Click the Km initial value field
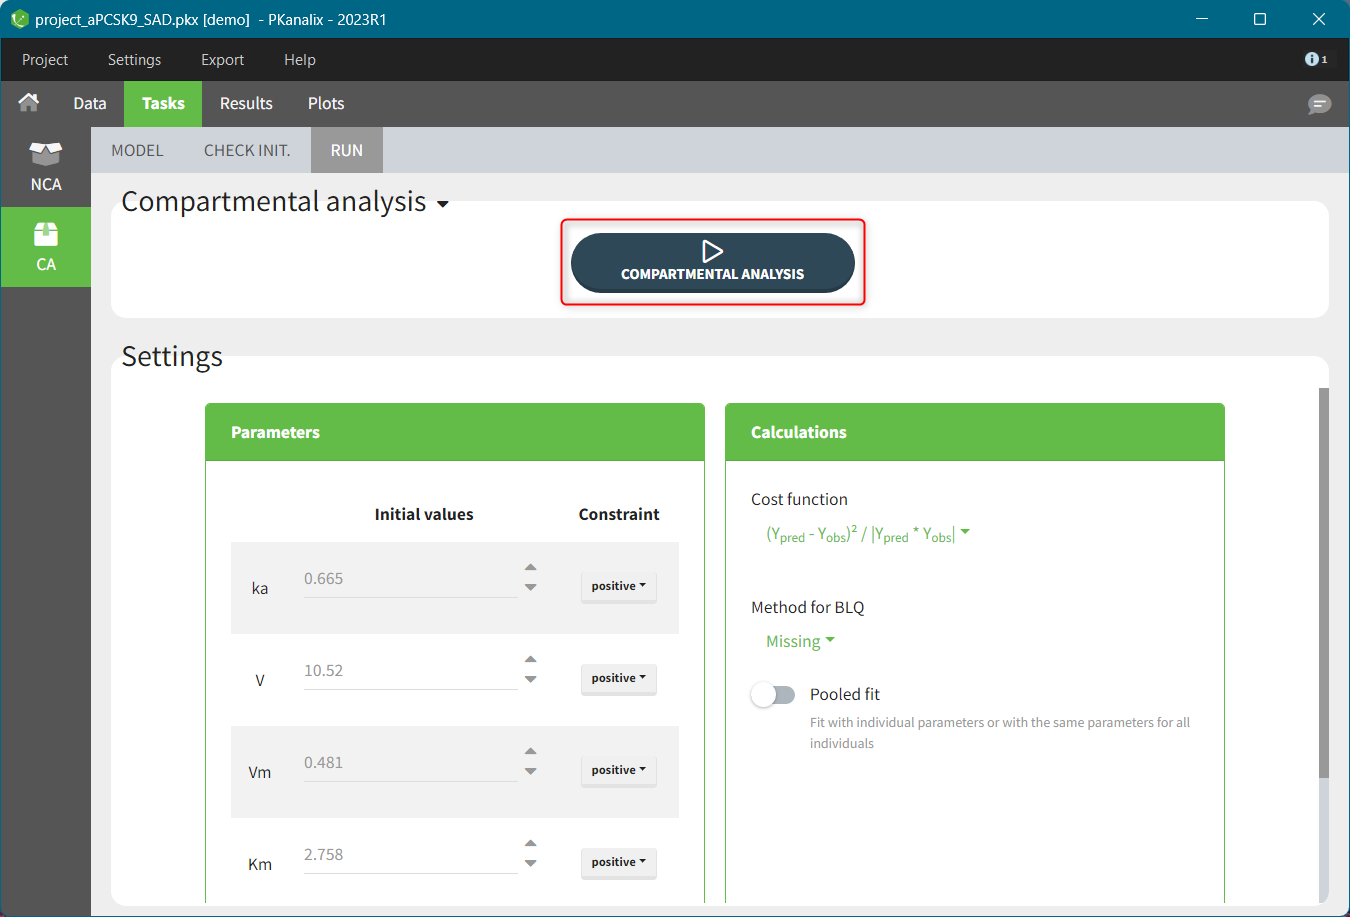Screen dimensions: 1350x917 pyautogui.click(x=410, y=855)
